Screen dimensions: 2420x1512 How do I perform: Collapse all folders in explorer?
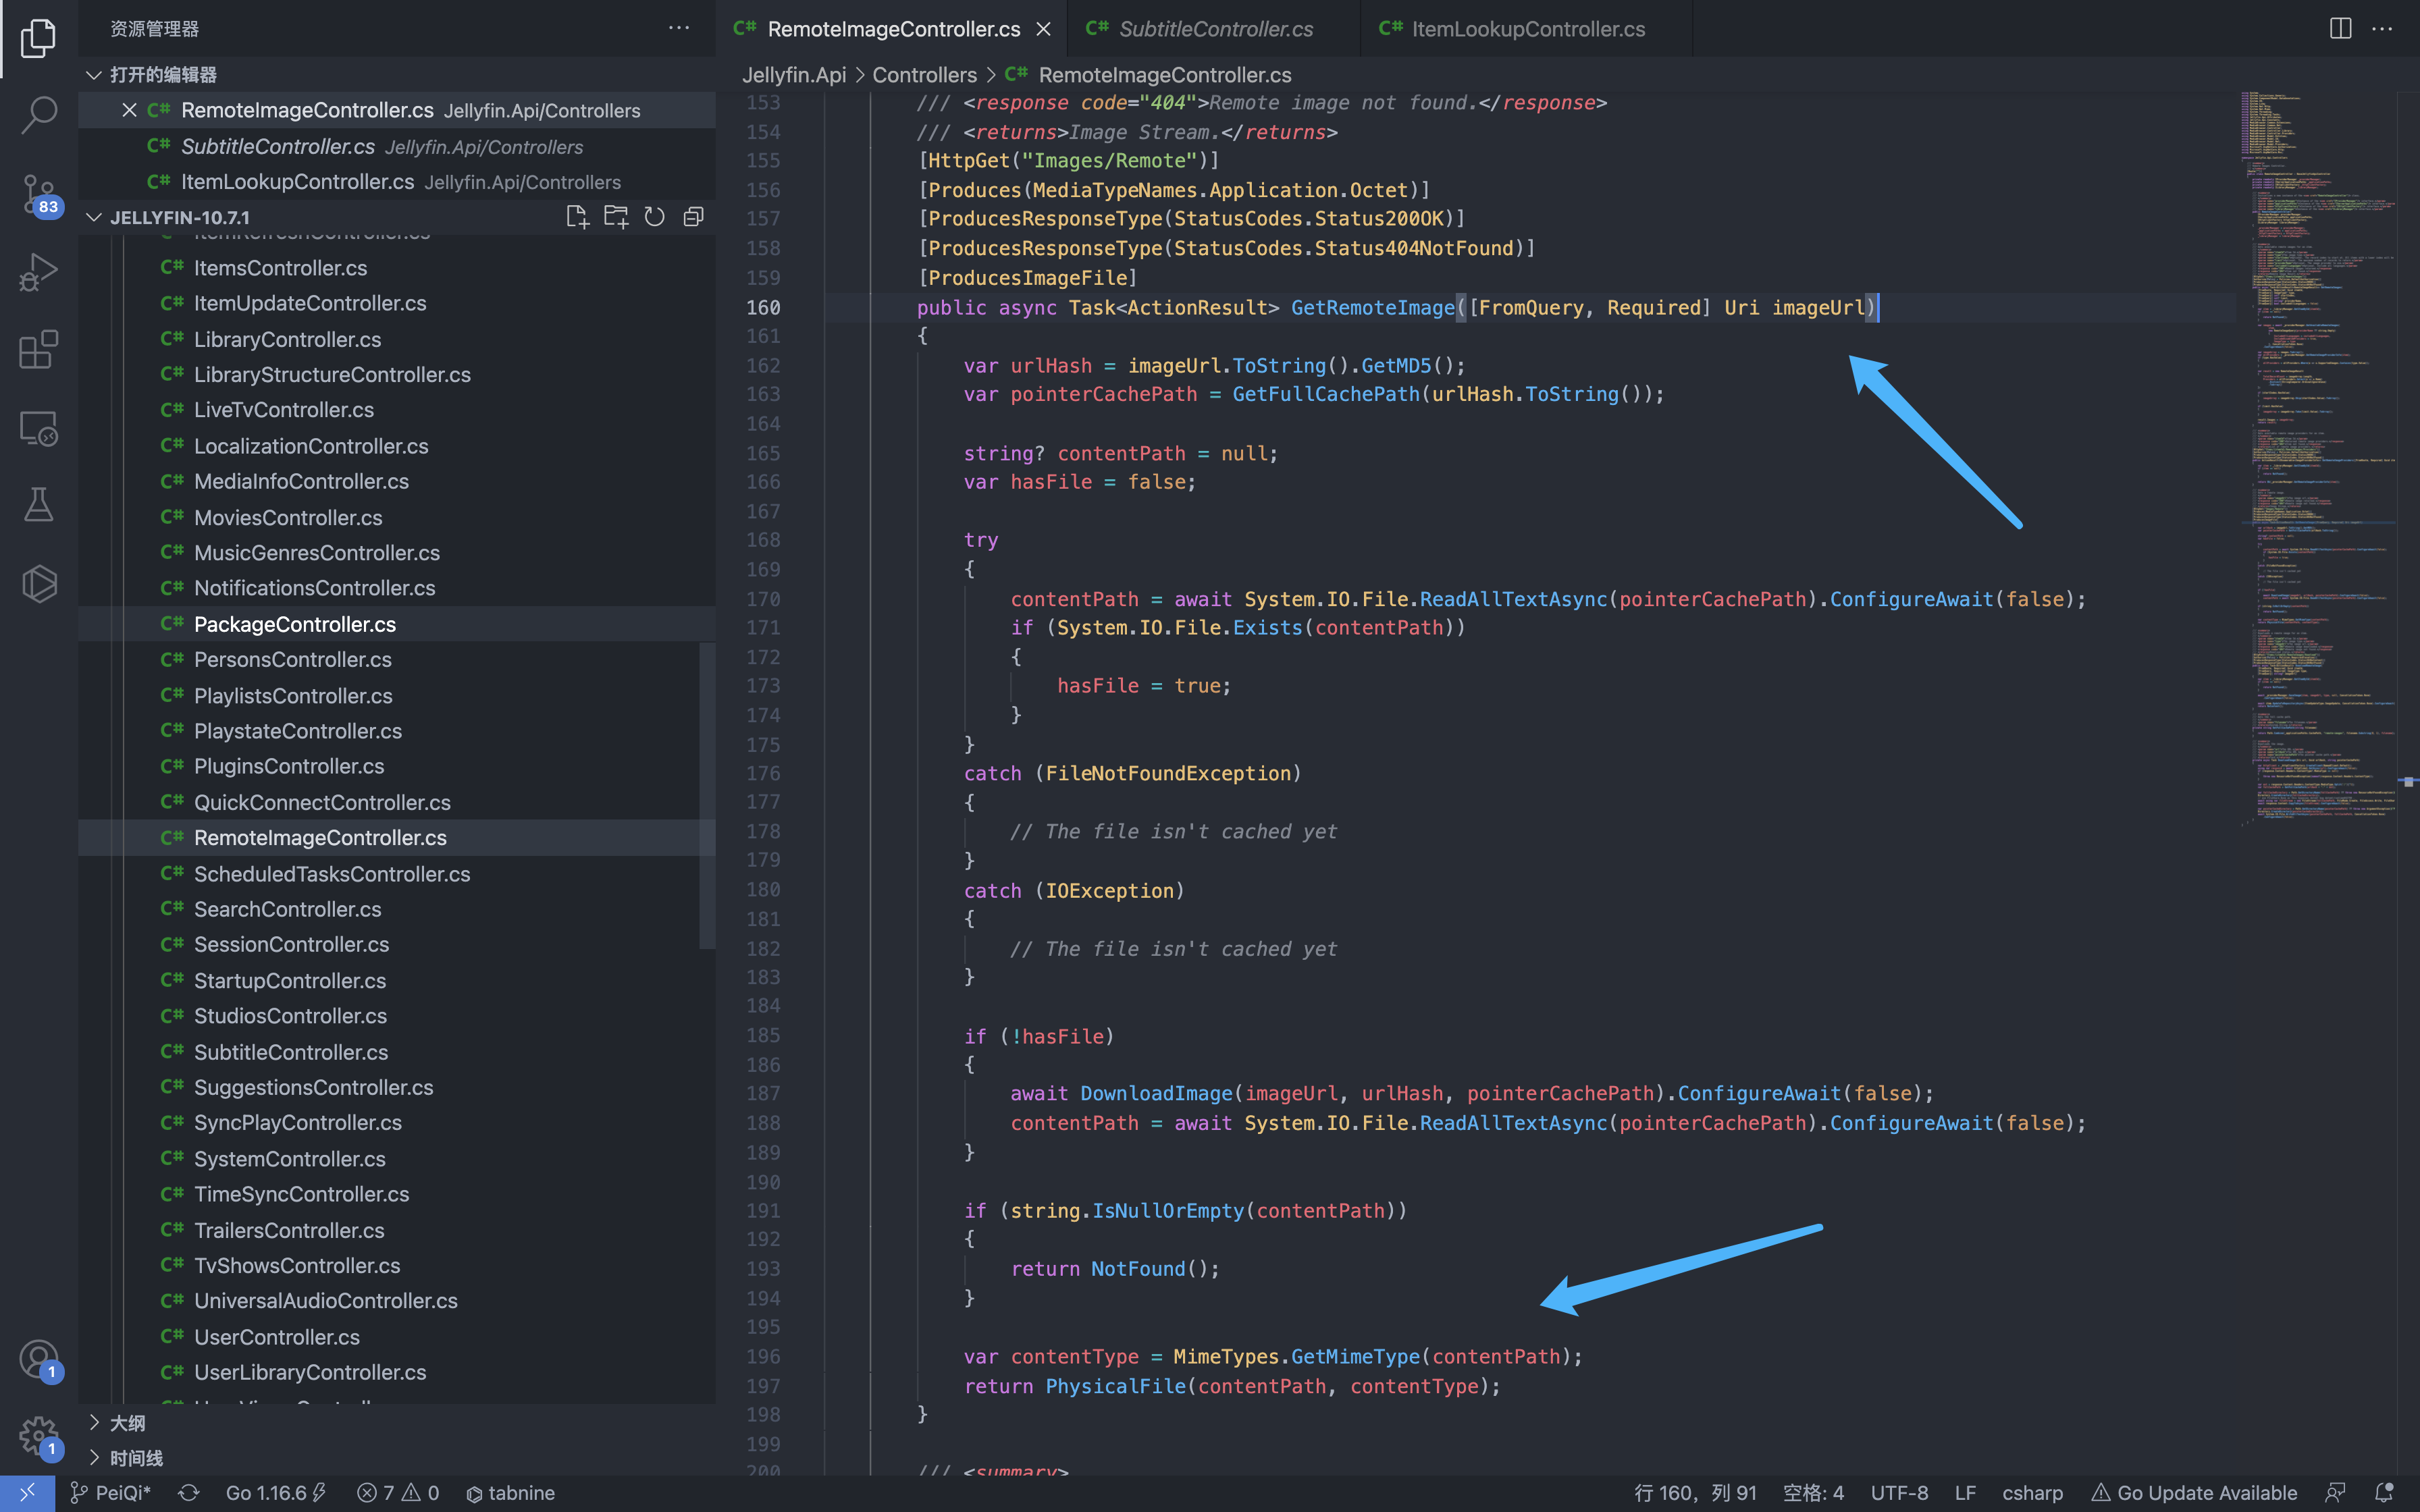[693, 217]
